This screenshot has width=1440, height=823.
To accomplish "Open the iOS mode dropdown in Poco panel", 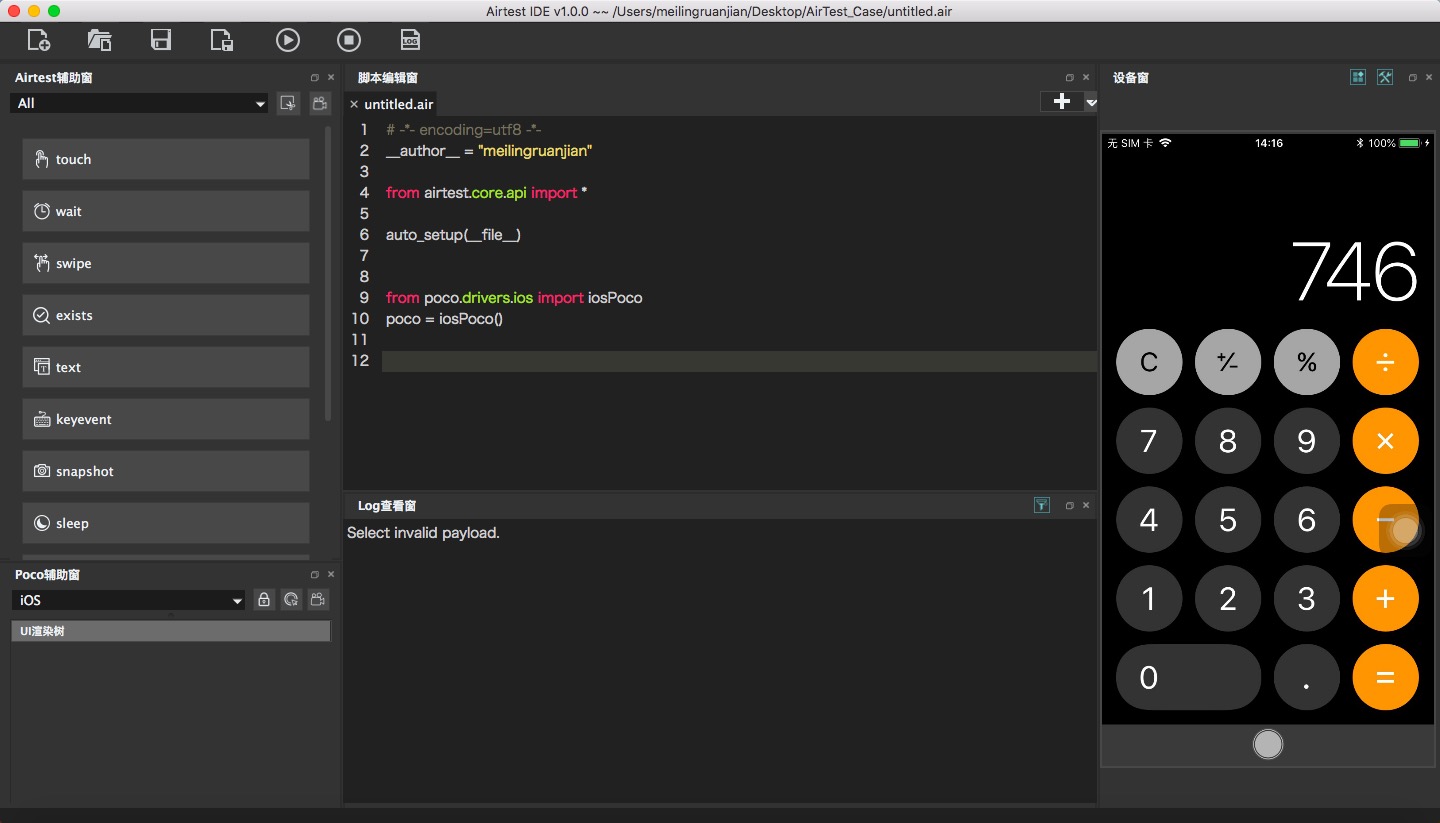I will pyautogui.click(x=128, y=600).
